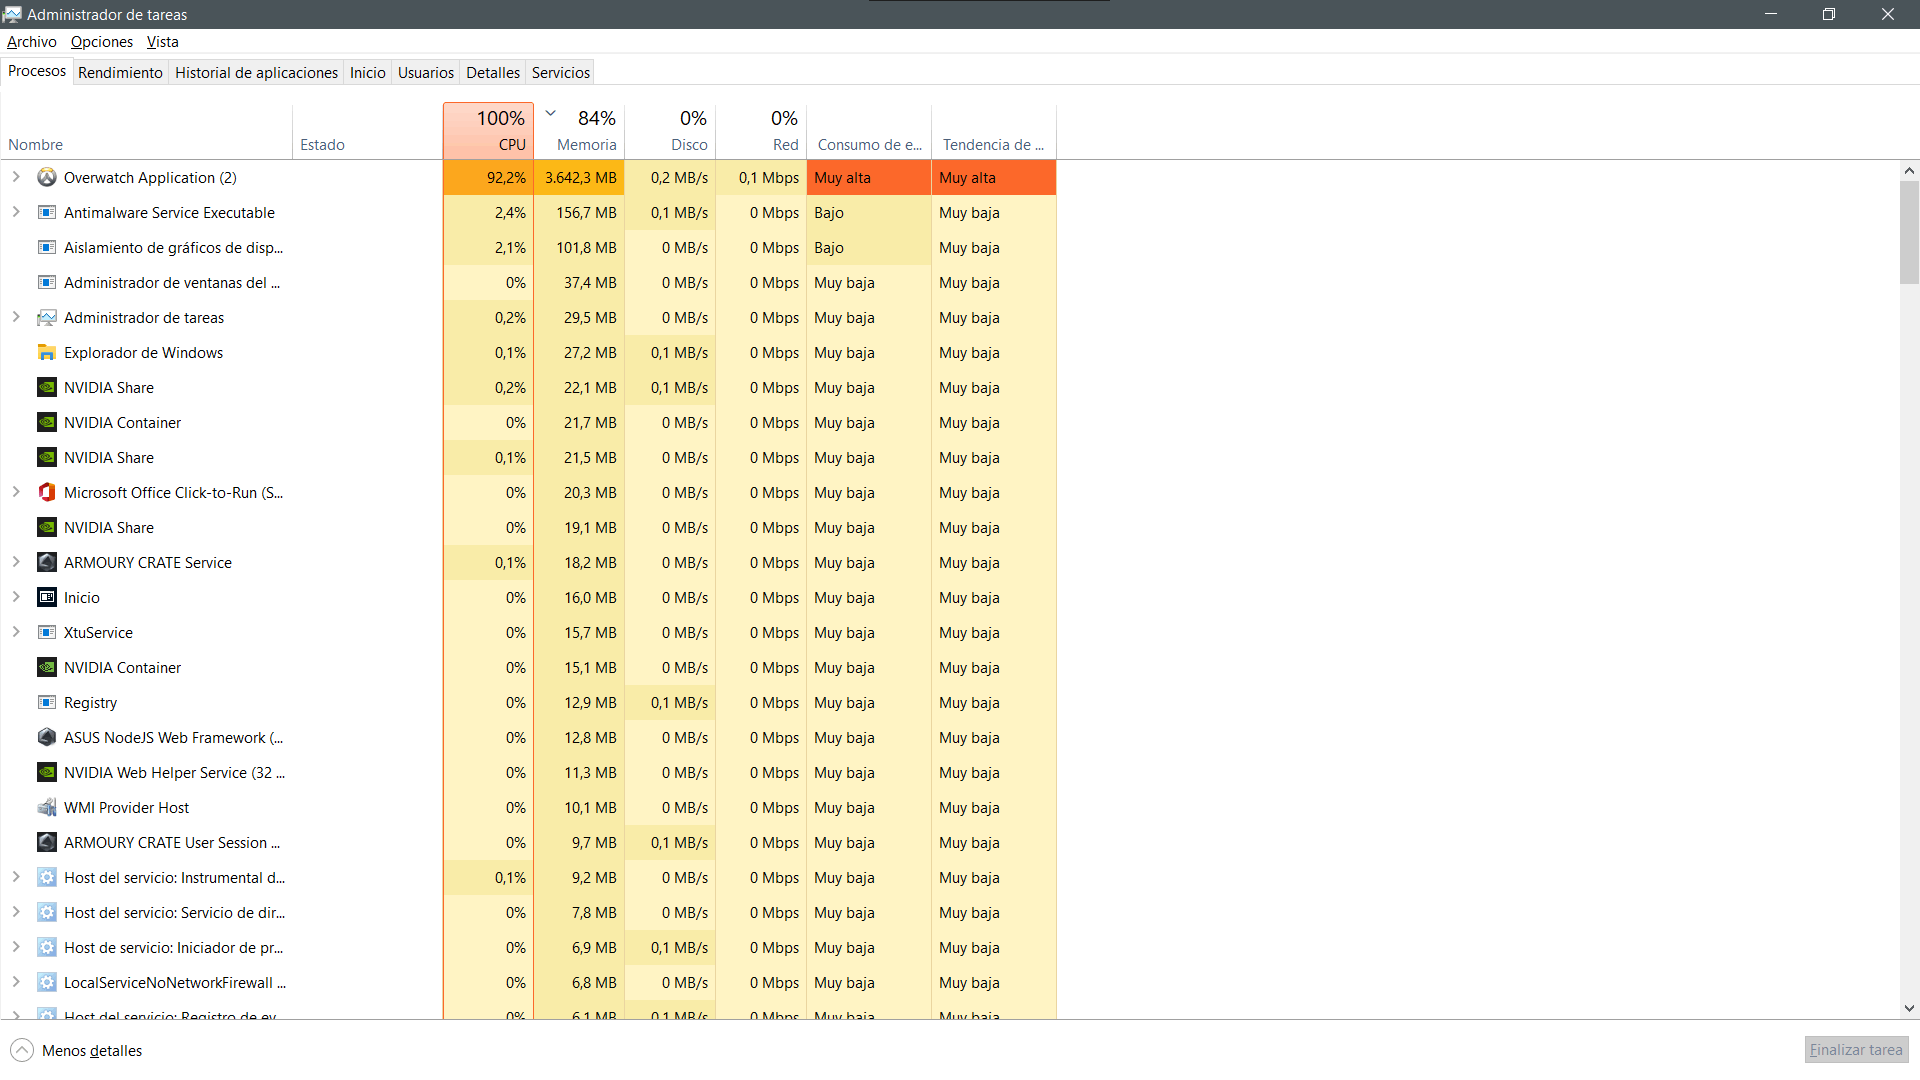
Task: Expand the Overwatch Application process group
Action: (x=16, y=177)
